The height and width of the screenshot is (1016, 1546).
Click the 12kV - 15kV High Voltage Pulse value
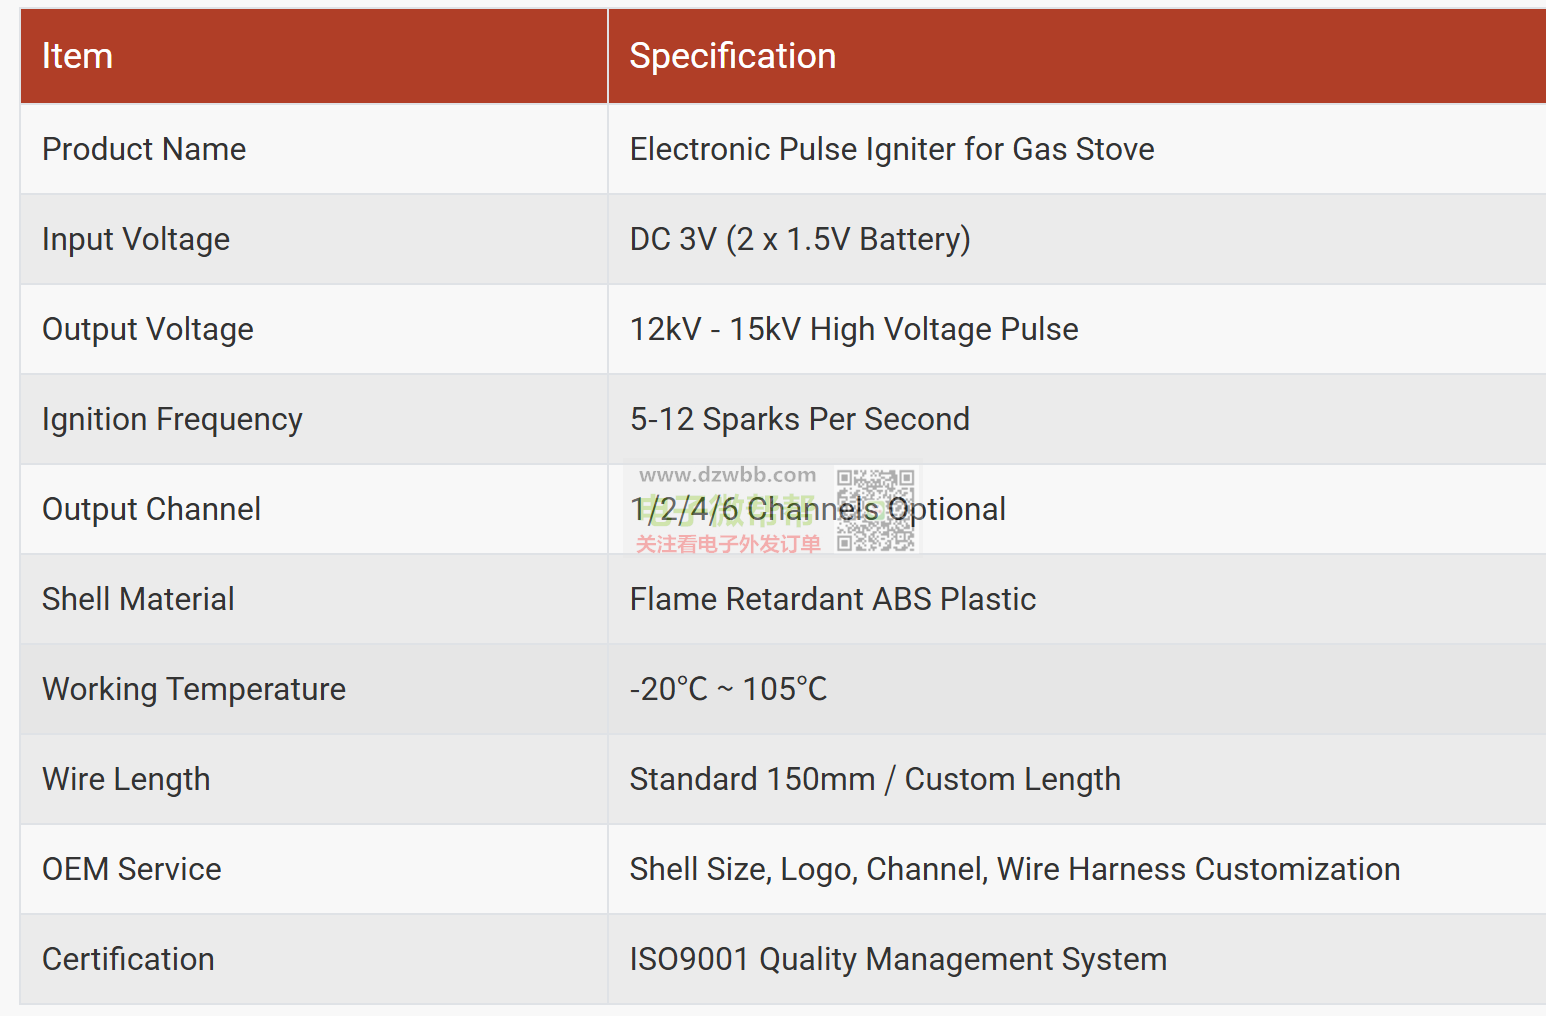(x=854, y=329)
